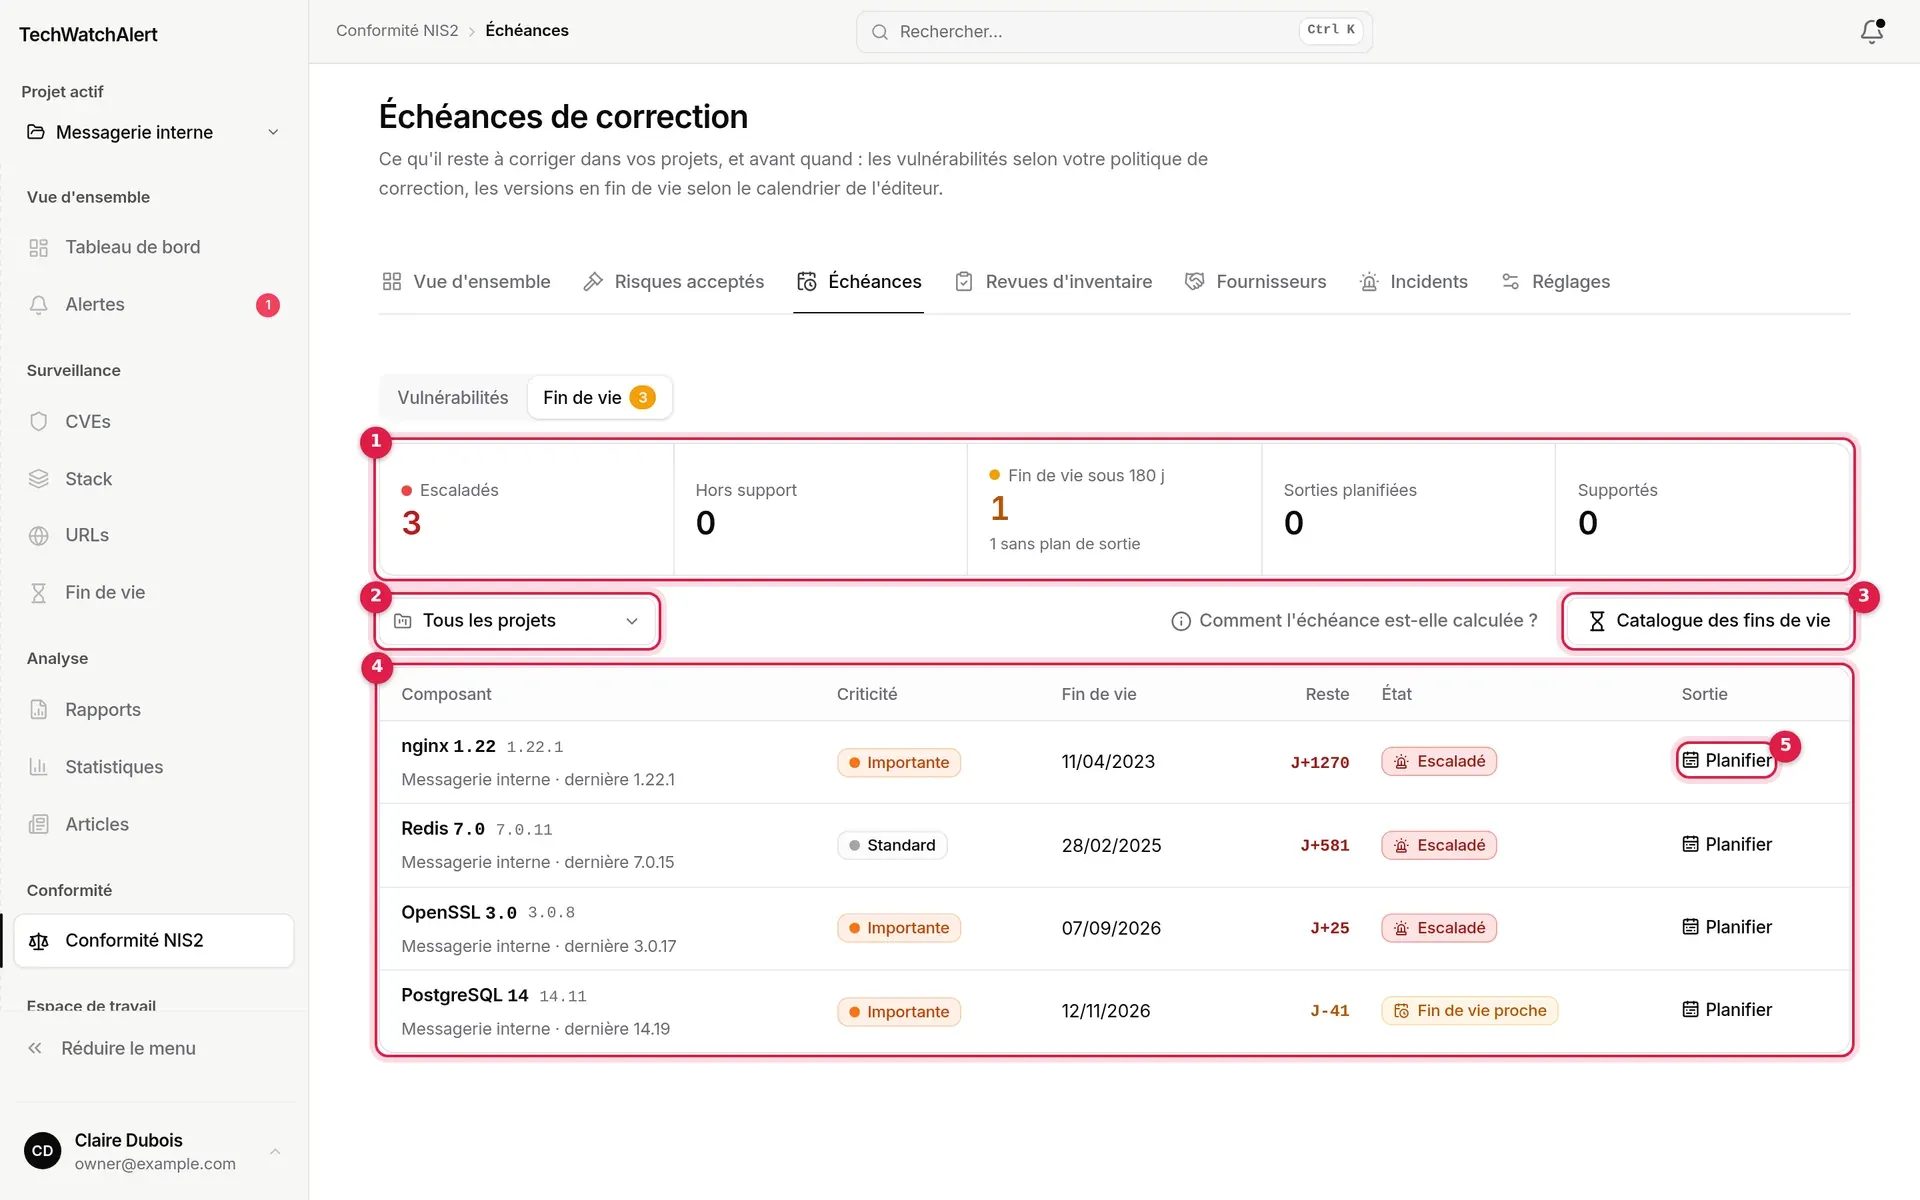This screenshot has width=1920, height=1200.
Task: Click the Escaladé badge in Redis row
Action: pyautogui.click(x=1439, y=846)
